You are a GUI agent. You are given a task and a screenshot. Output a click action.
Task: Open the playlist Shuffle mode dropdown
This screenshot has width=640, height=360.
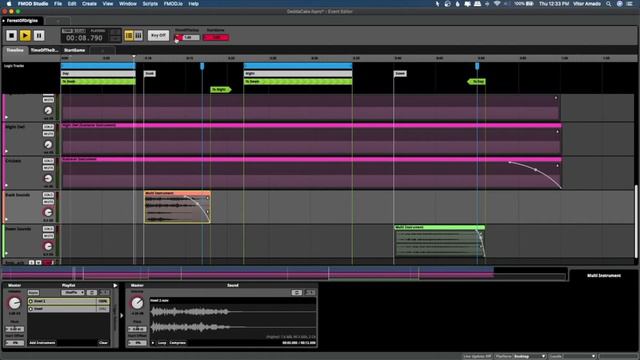point(73,293)
